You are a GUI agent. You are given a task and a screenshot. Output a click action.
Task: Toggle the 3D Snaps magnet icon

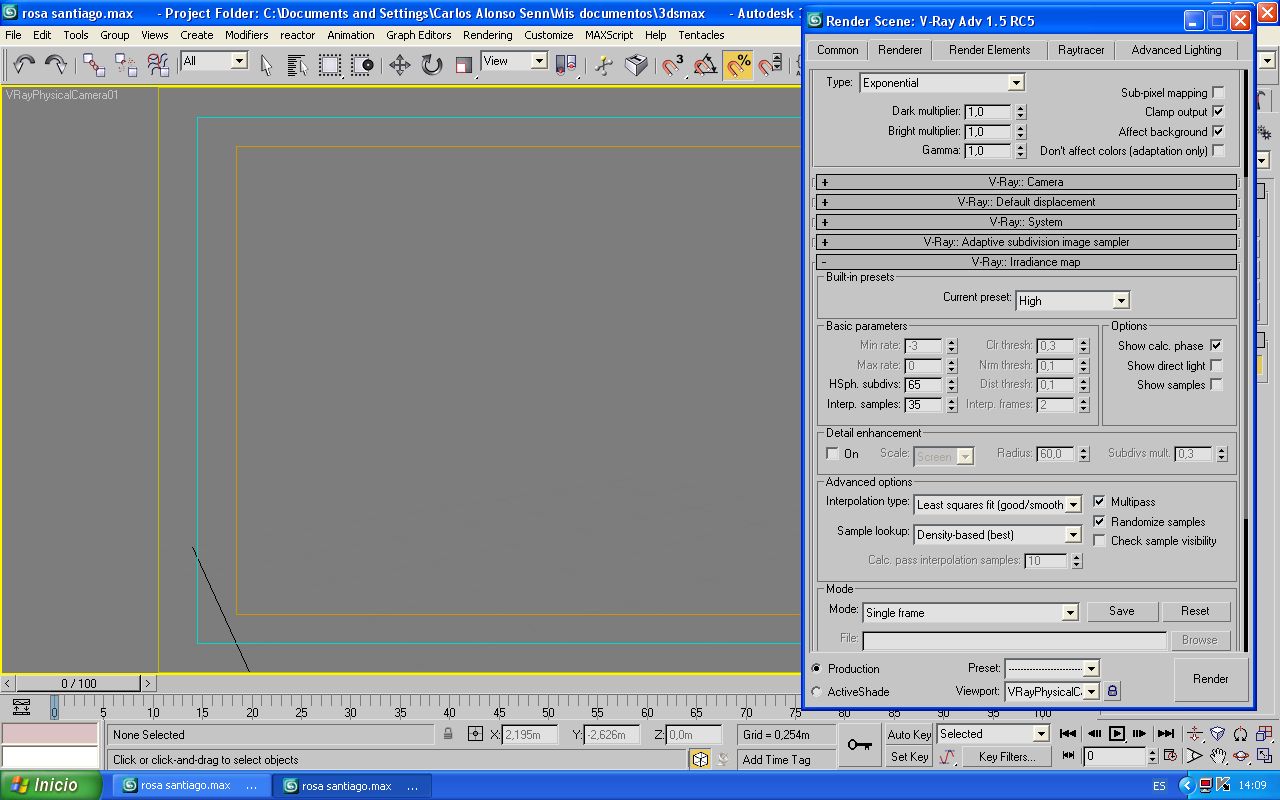(x=673, y=65)
